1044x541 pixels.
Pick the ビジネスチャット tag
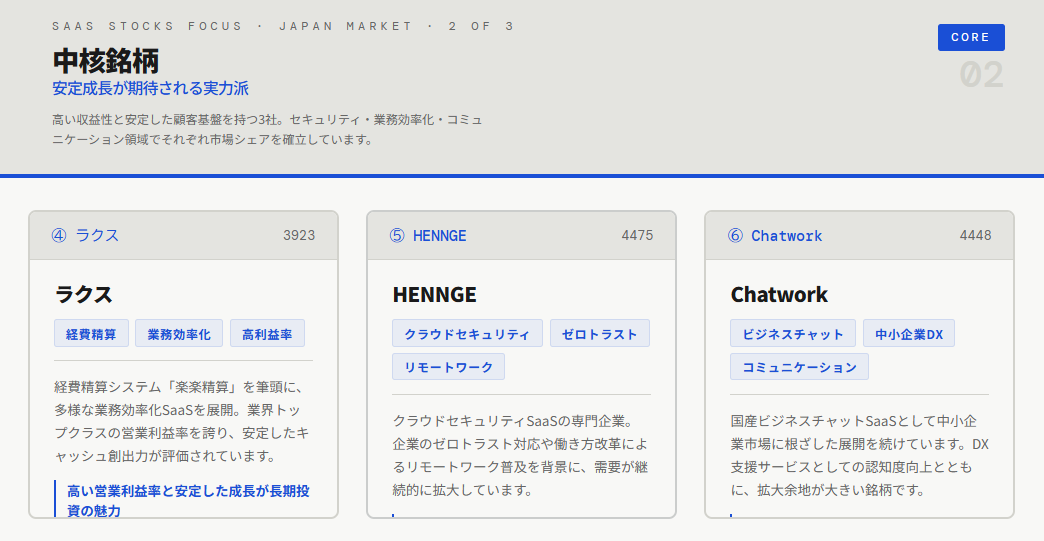(793, 334)
